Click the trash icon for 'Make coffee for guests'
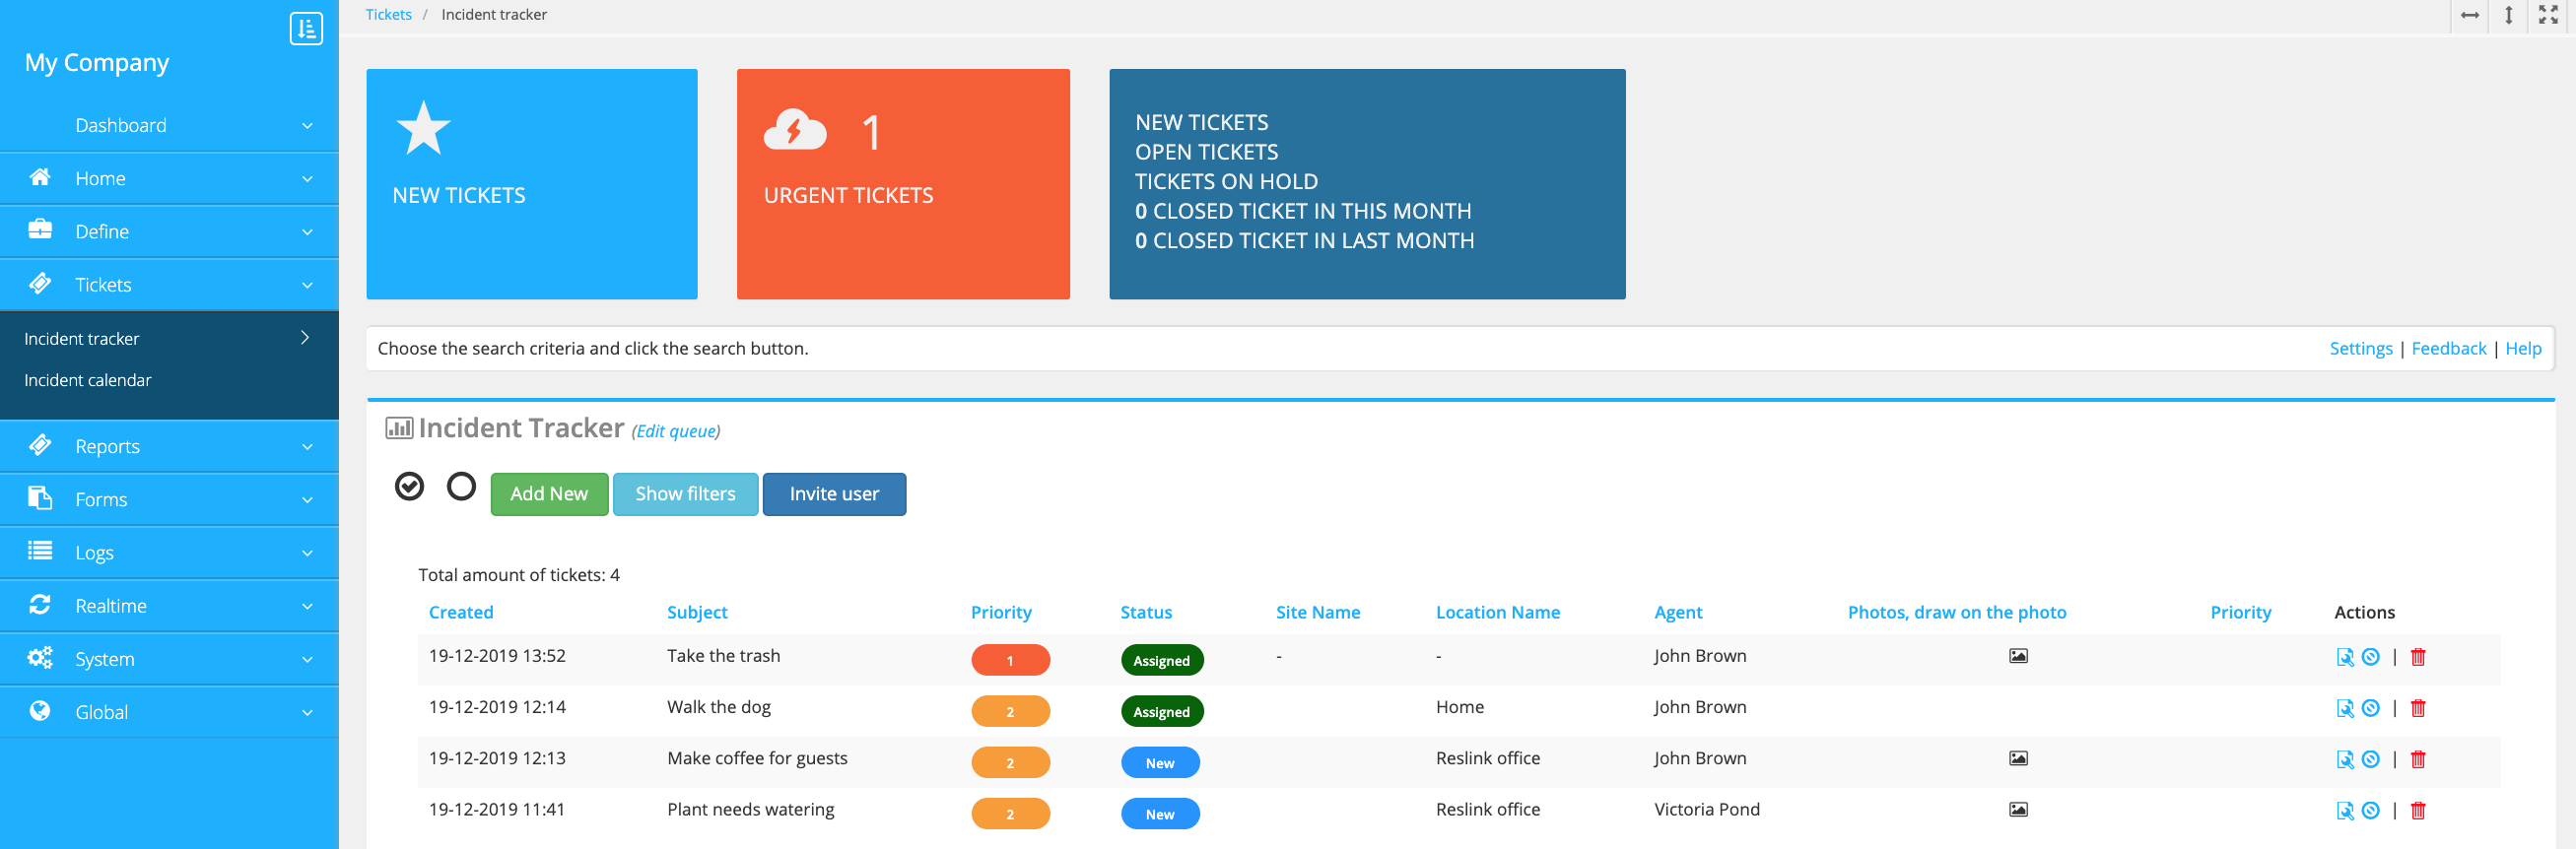This screenshot has height=849, width=2576. pyautogui.click(x=2417, y=759)
